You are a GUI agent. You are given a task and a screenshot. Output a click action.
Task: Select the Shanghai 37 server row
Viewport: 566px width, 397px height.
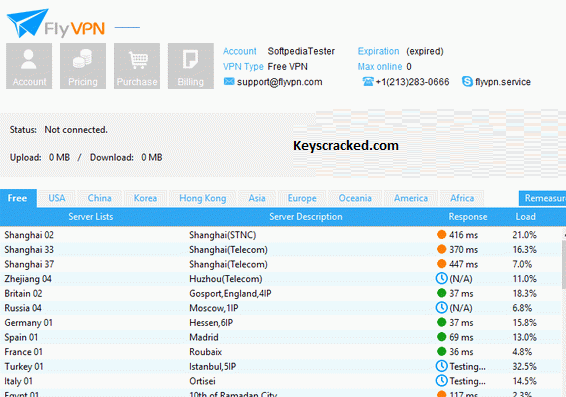[x=281, y=264]
